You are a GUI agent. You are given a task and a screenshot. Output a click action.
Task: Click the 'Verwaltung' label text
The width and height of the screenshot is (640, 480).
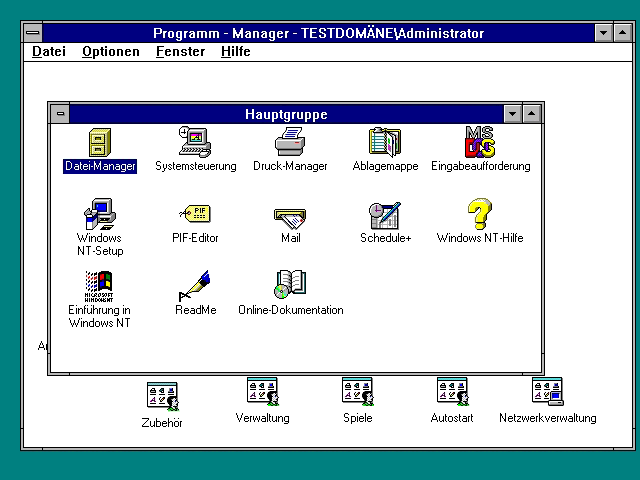tap(262, 418)
